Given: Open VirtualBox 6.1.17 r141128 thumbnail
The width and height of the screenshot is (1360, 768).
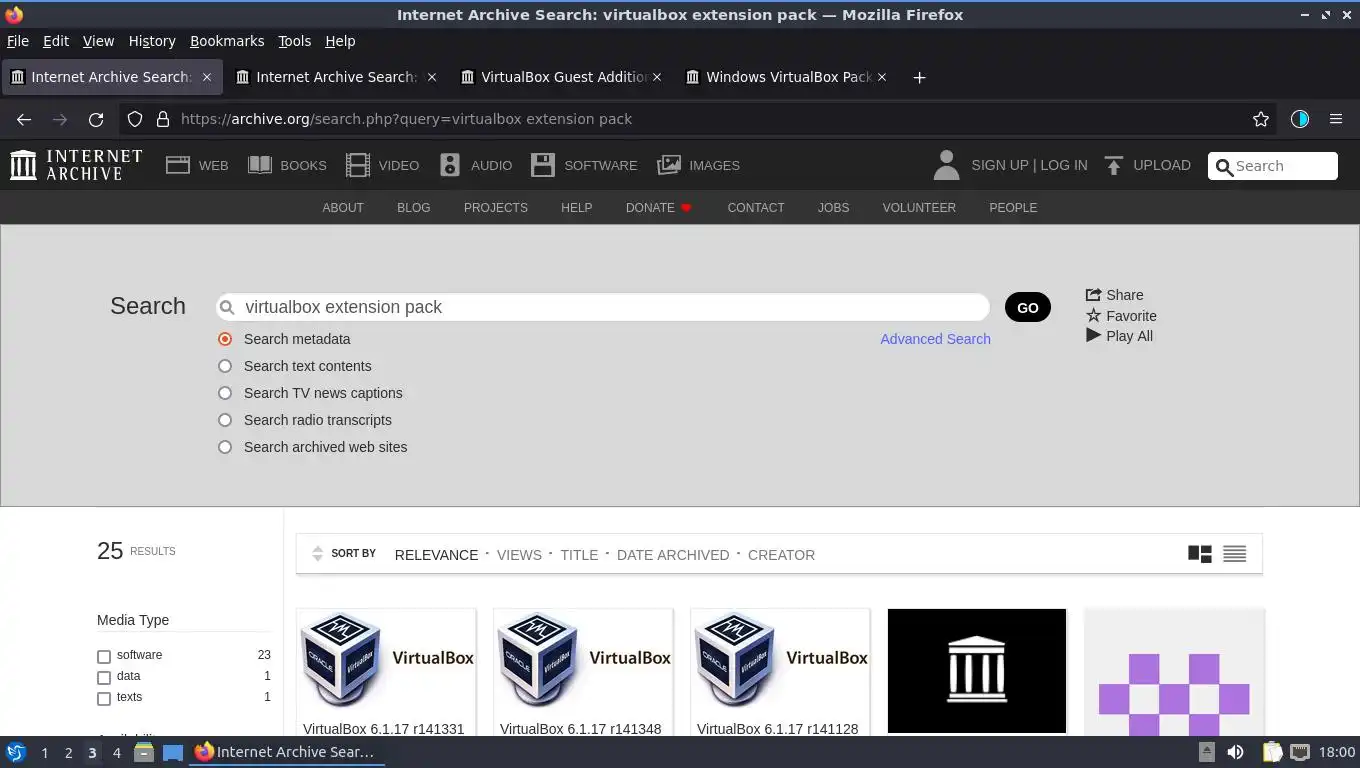Looking at the screenshot, I should [x=780, y=660].
